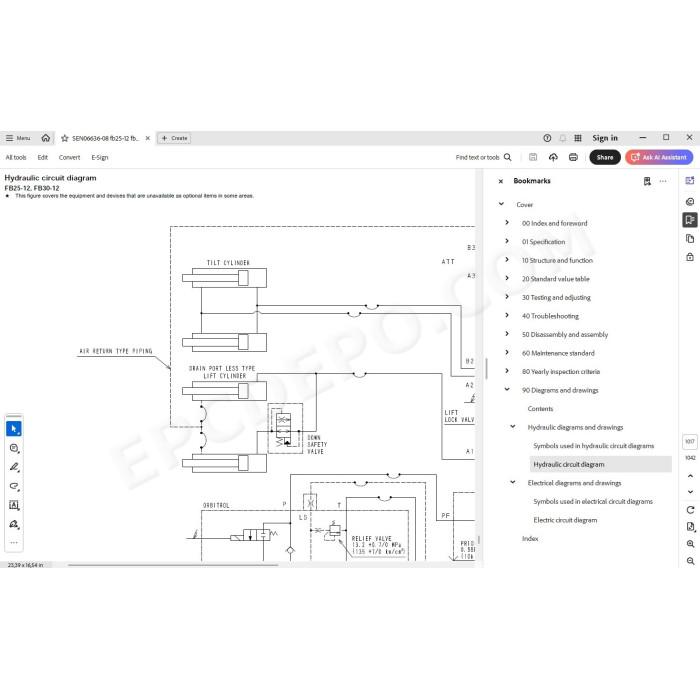Click the Share button
This screenshot has height=700, width=700.
605,157
